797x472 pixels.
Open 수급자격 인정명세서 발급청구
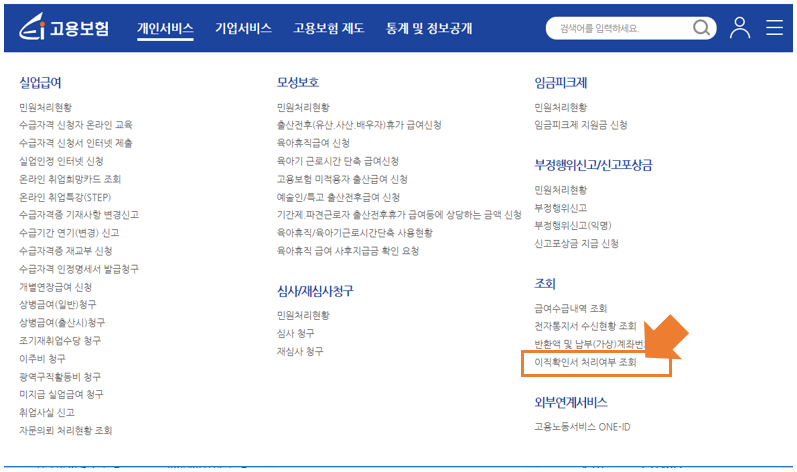79,269
